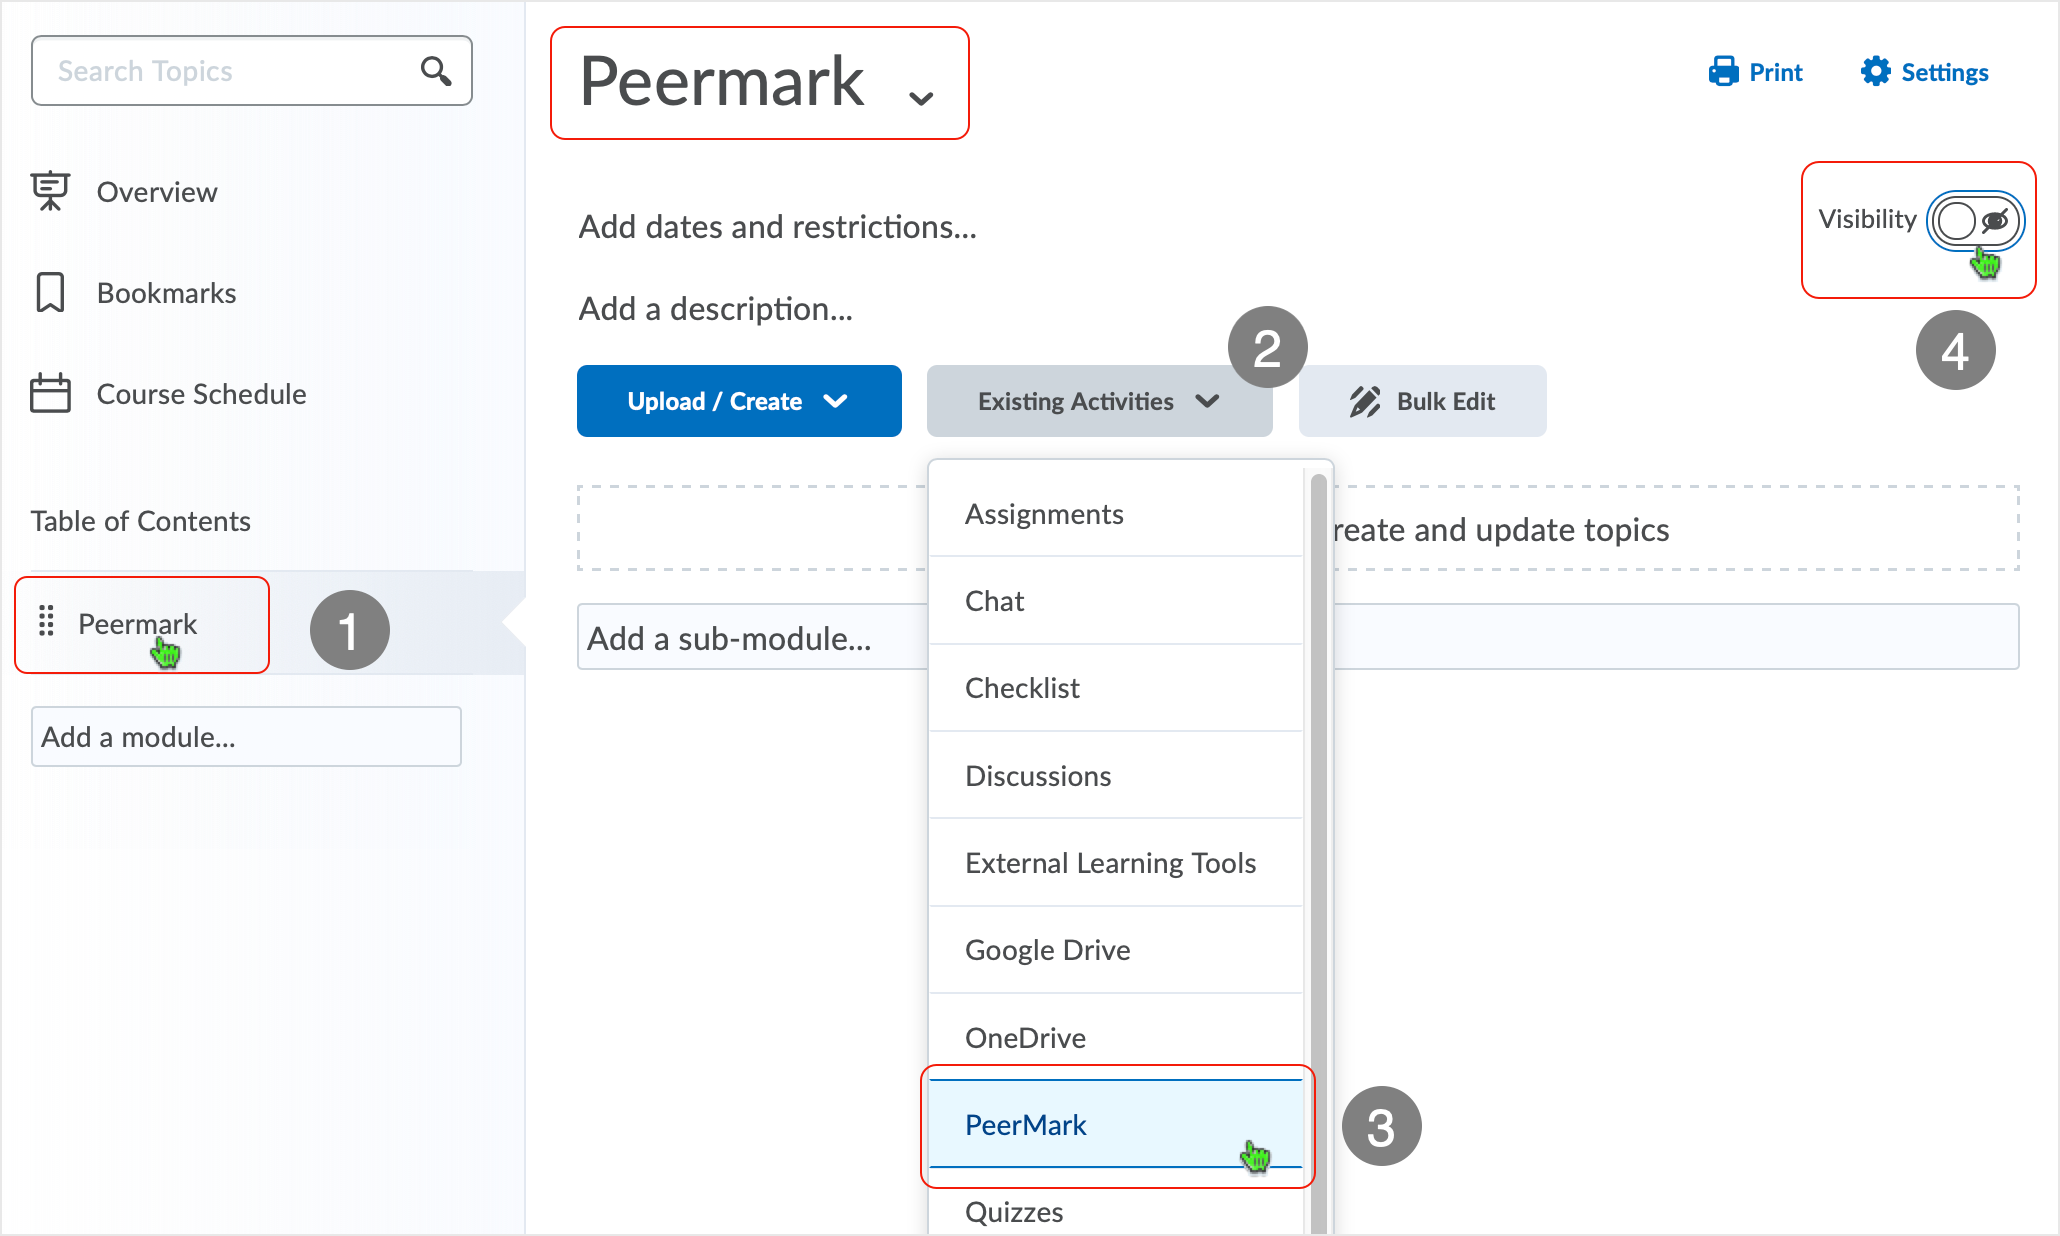Click the Bookmarks ribbon icon
2060x1236 pixels.
pyautogui.click(x=50, y=292)
